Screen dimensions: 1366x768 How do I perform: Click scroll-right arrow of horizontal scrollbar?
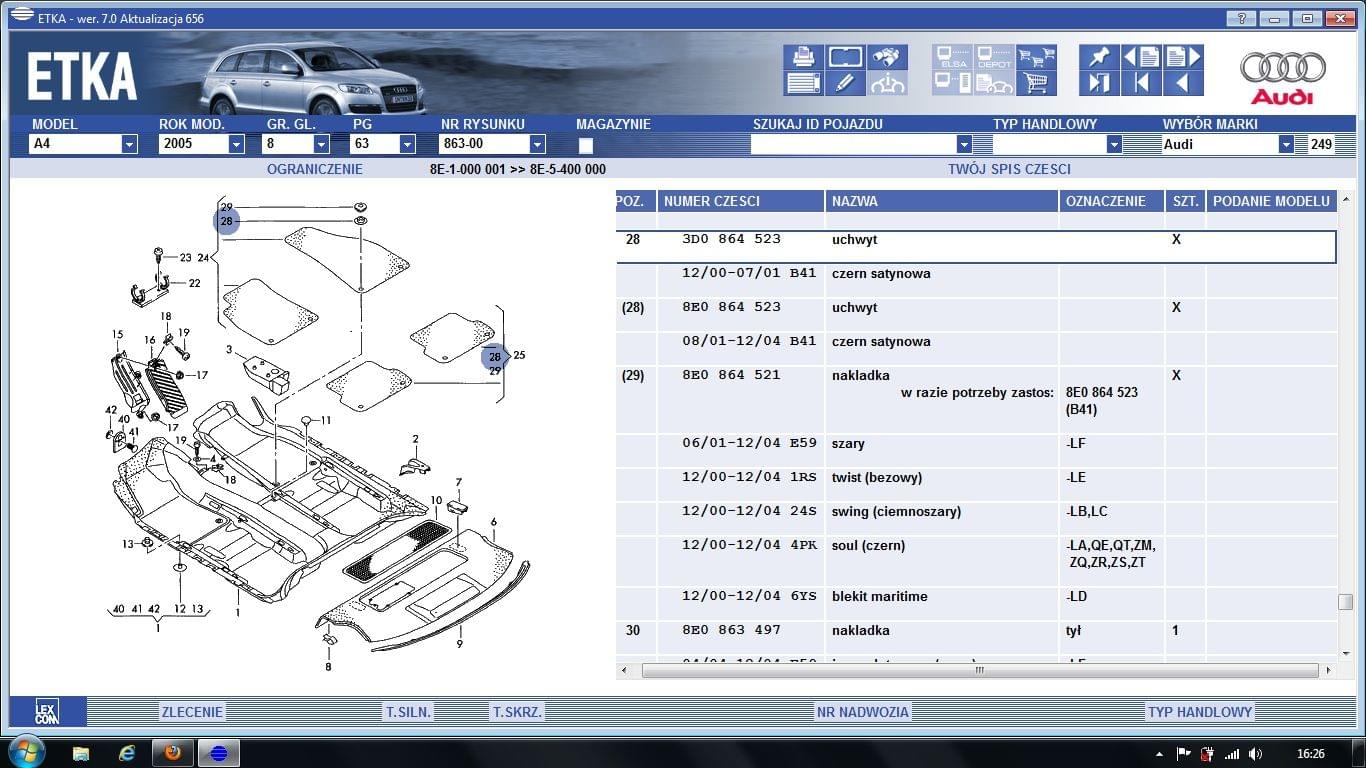click(1329, 671)
